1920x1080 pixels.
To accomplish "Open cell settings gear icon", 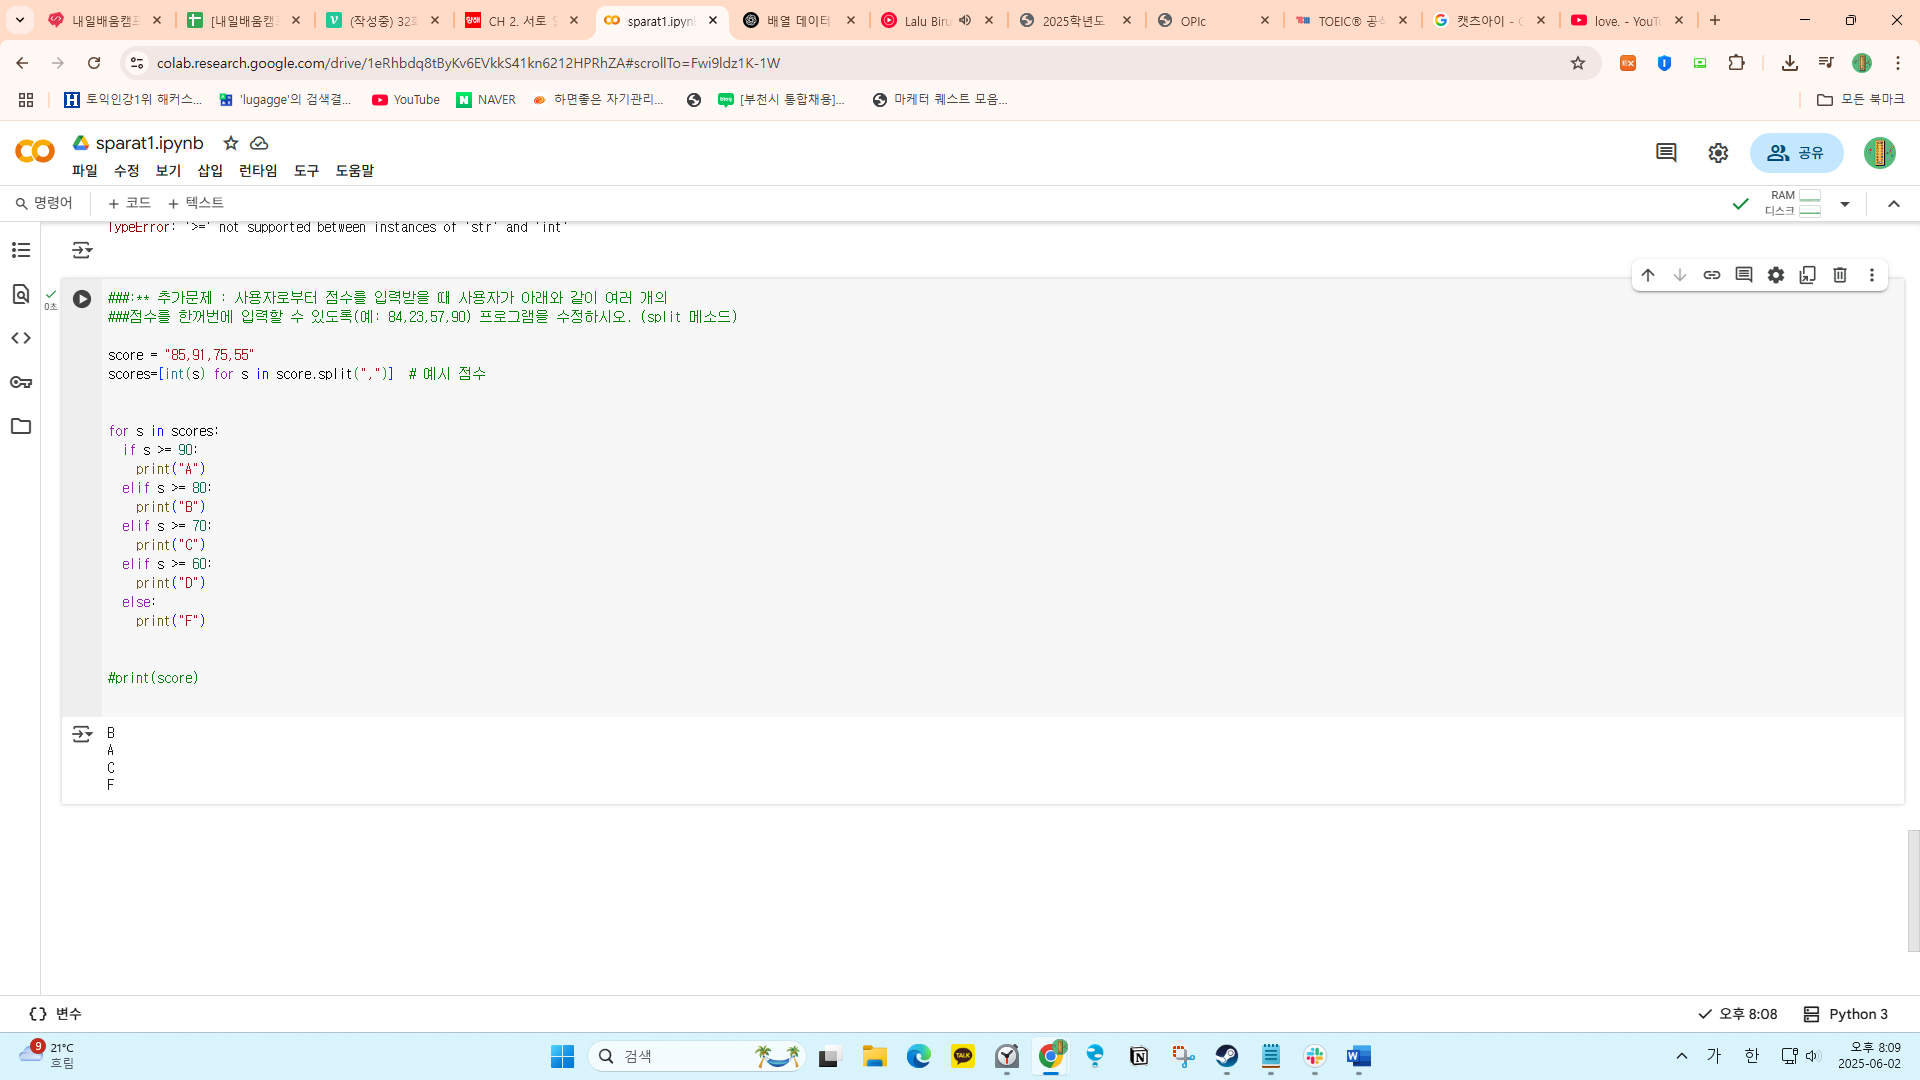I will pos(1776,275).
